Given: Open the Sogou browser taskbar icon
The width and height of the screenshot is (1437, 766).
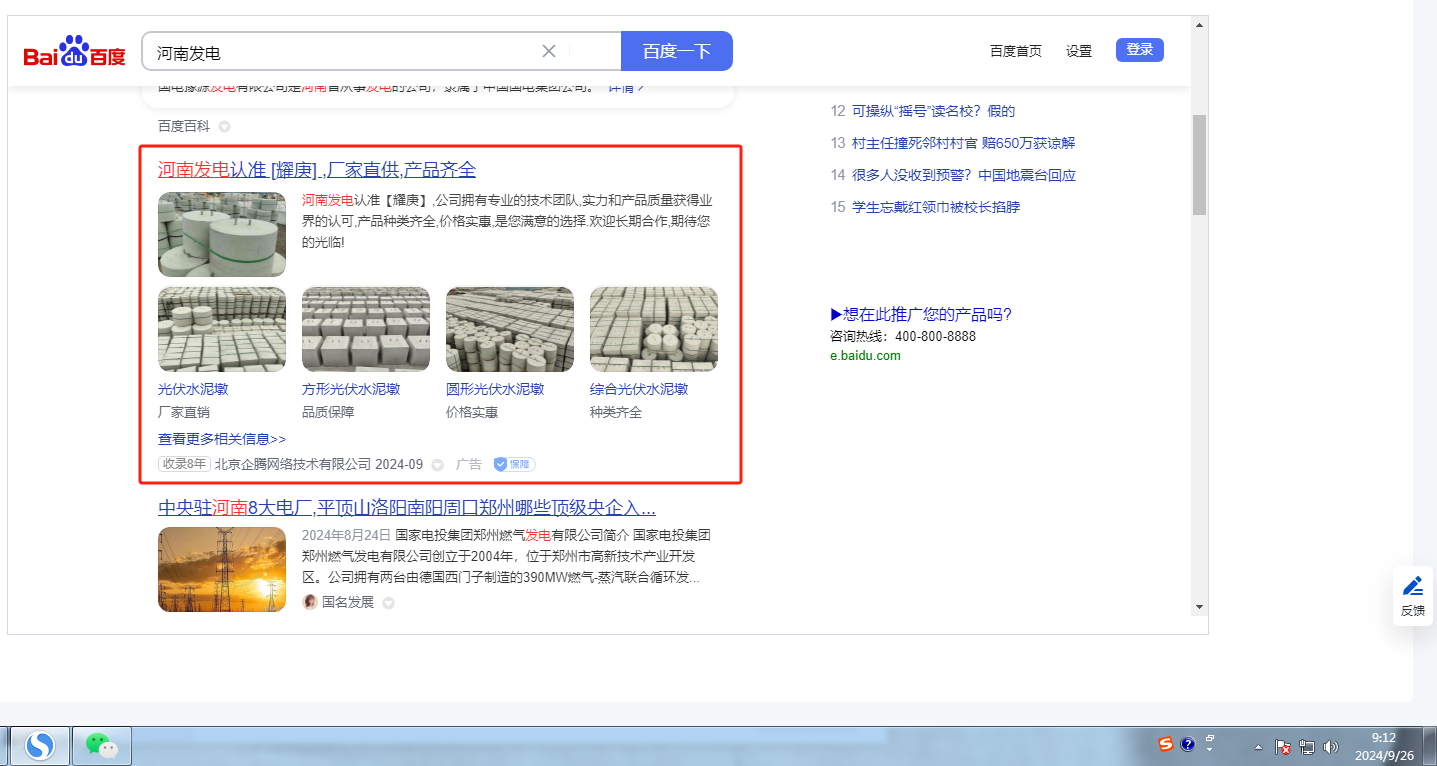Looking at the screenshot, I should pyautogui.click(x=40, y=746).
